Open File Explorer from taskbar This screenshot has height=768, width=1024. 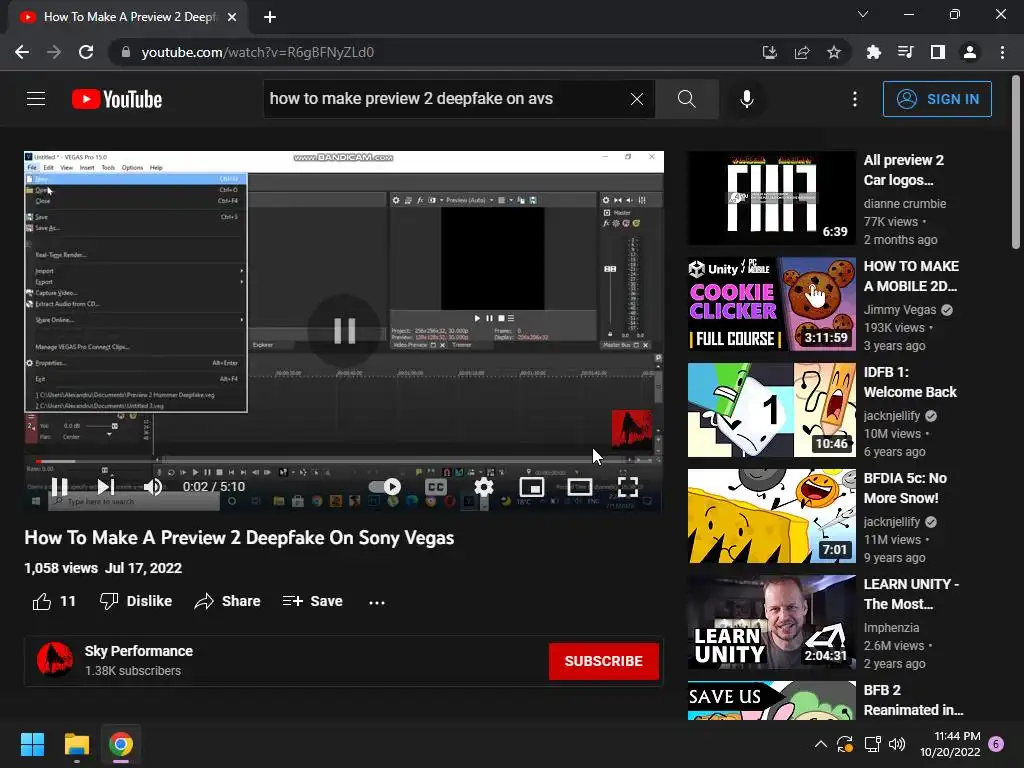pyautogui.click(x=76, y=744)
